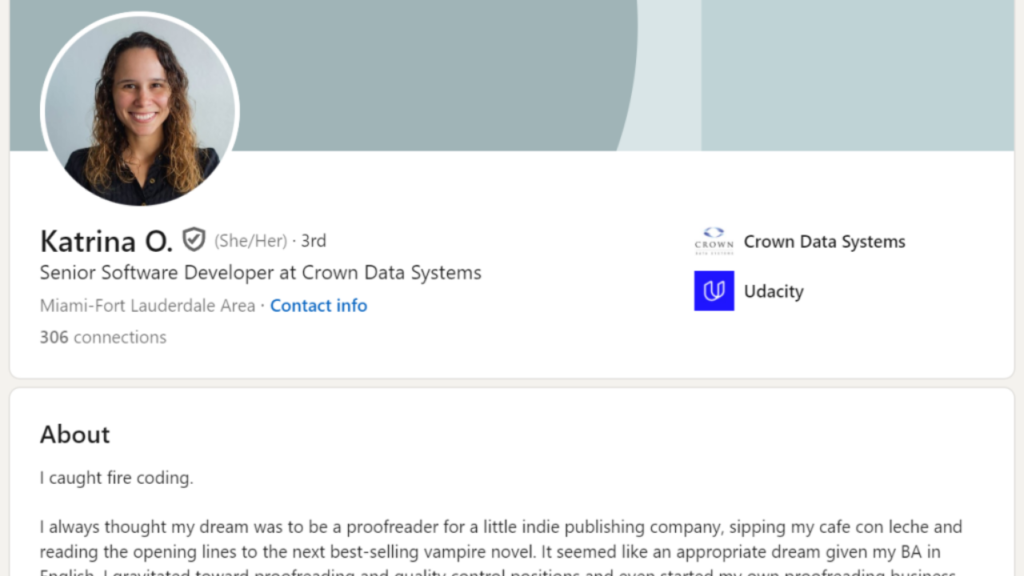Click the Senior Software Developer headline
This screenshot has width=1024, height=576.
tap(260, 273)
